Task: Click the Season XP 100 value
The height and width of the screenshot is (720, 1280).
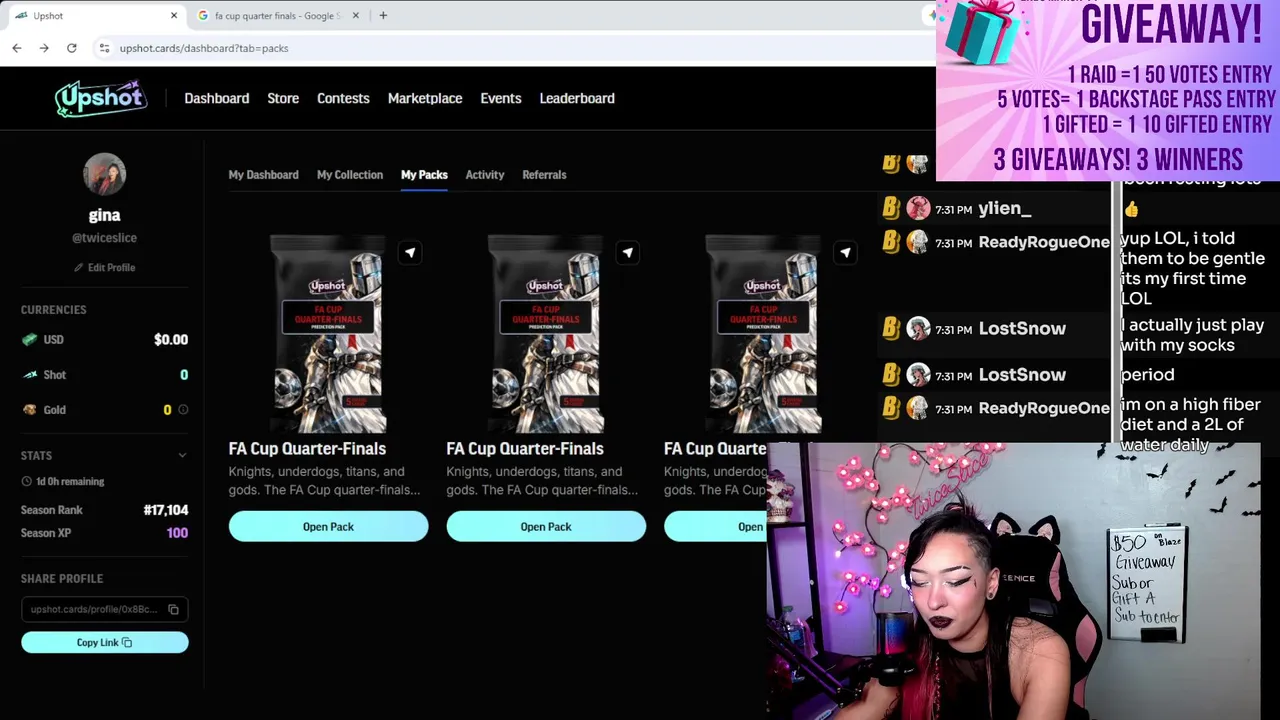Action: click(x=177, y=533)
